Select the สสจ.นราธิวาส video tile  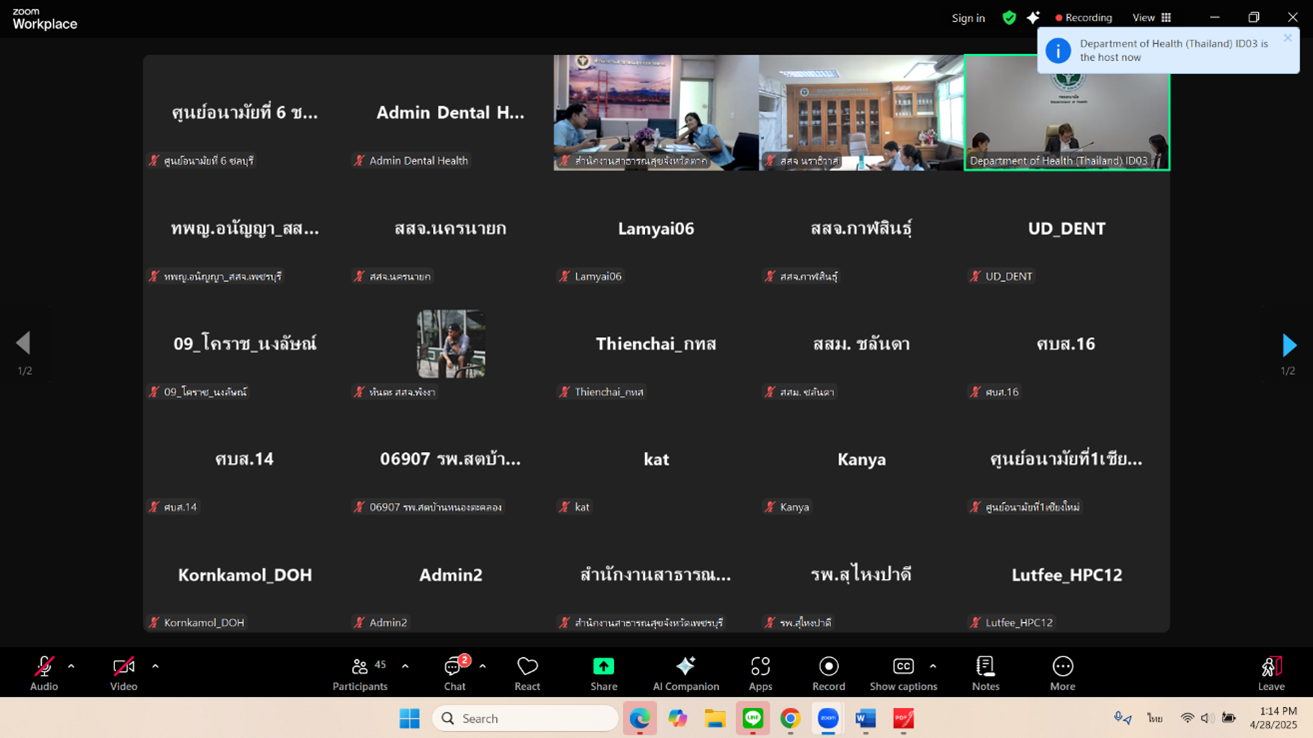[x=861, y=112]
